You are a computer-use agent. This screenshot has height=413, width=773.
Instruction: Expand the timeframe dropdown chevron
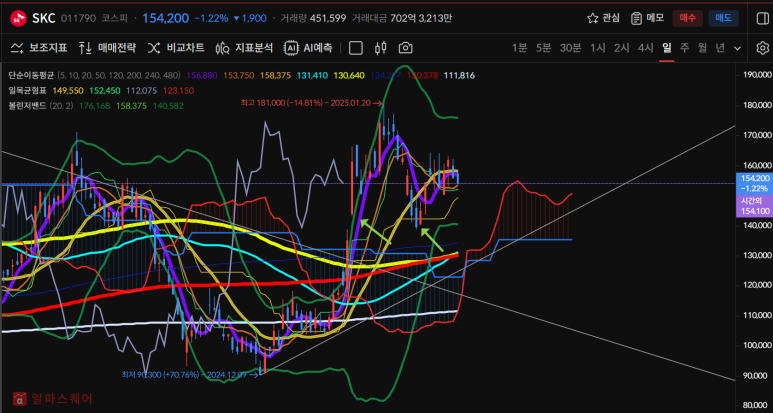click(x=738, y=48)
